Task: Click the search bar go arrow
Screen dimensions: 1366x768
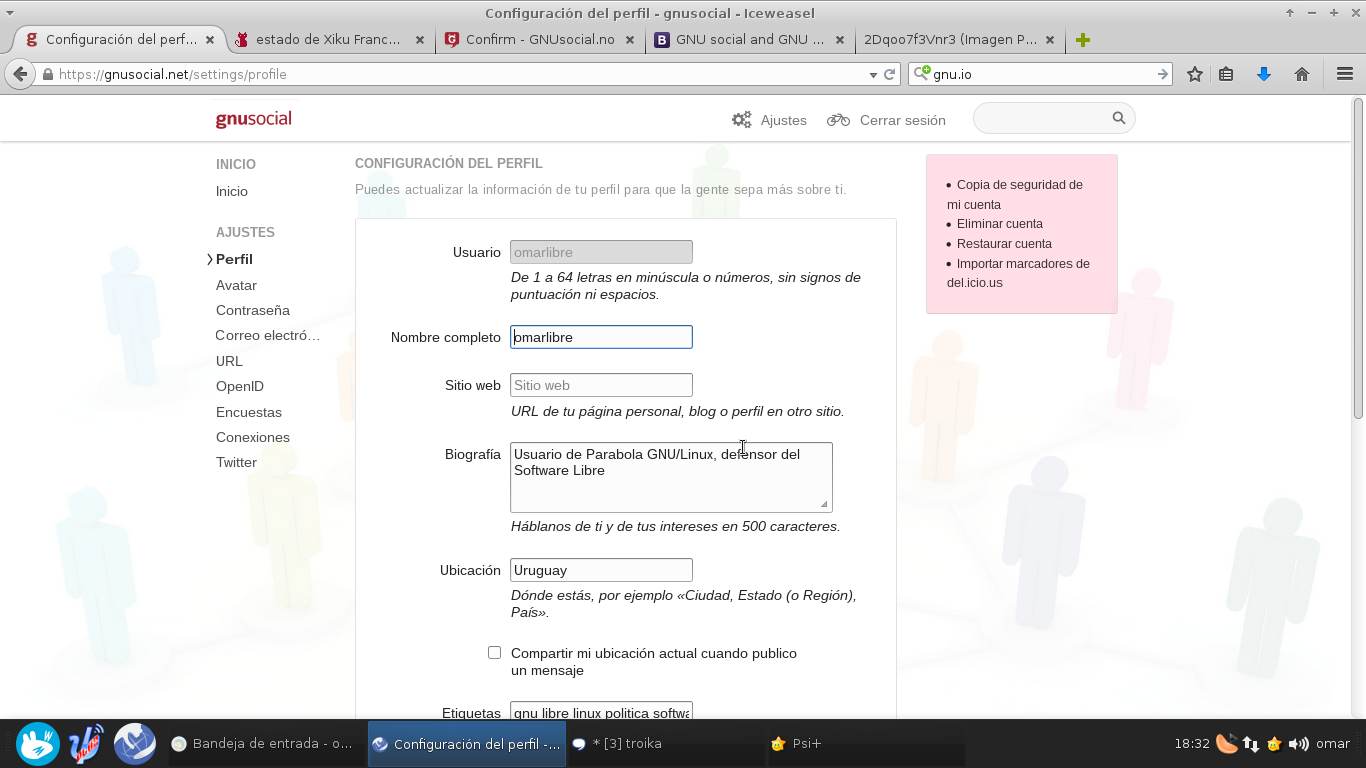Action: [x=1163, y=74]
